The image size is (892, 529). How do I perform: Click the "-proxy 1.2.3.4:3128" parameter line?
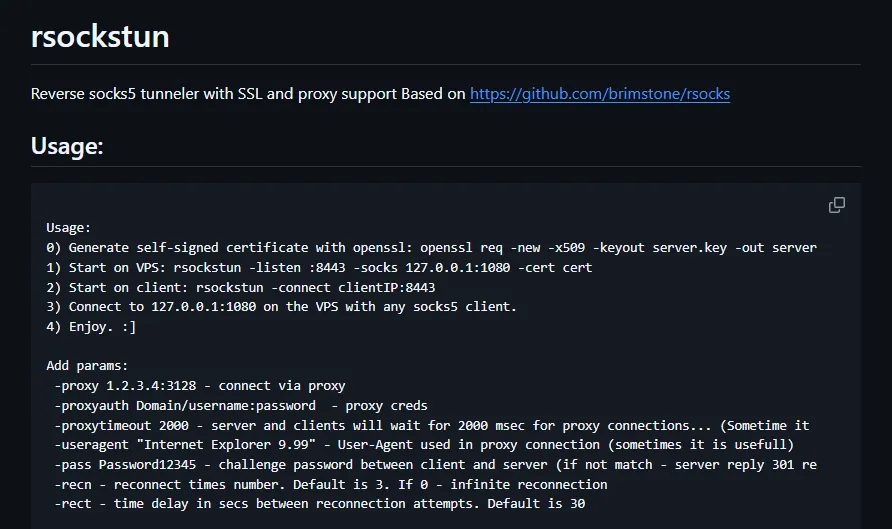pos(200,386)
